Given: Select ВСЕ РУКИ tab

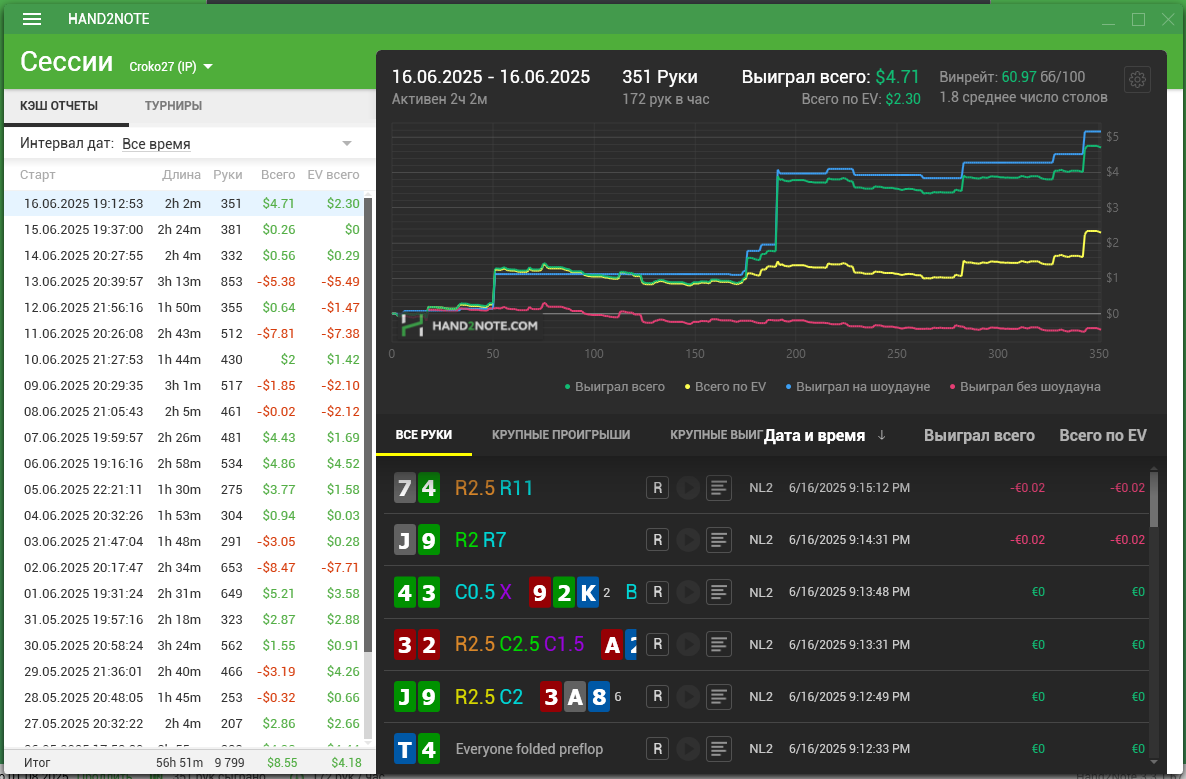Looking at the screenshot, I should (424, 435).
